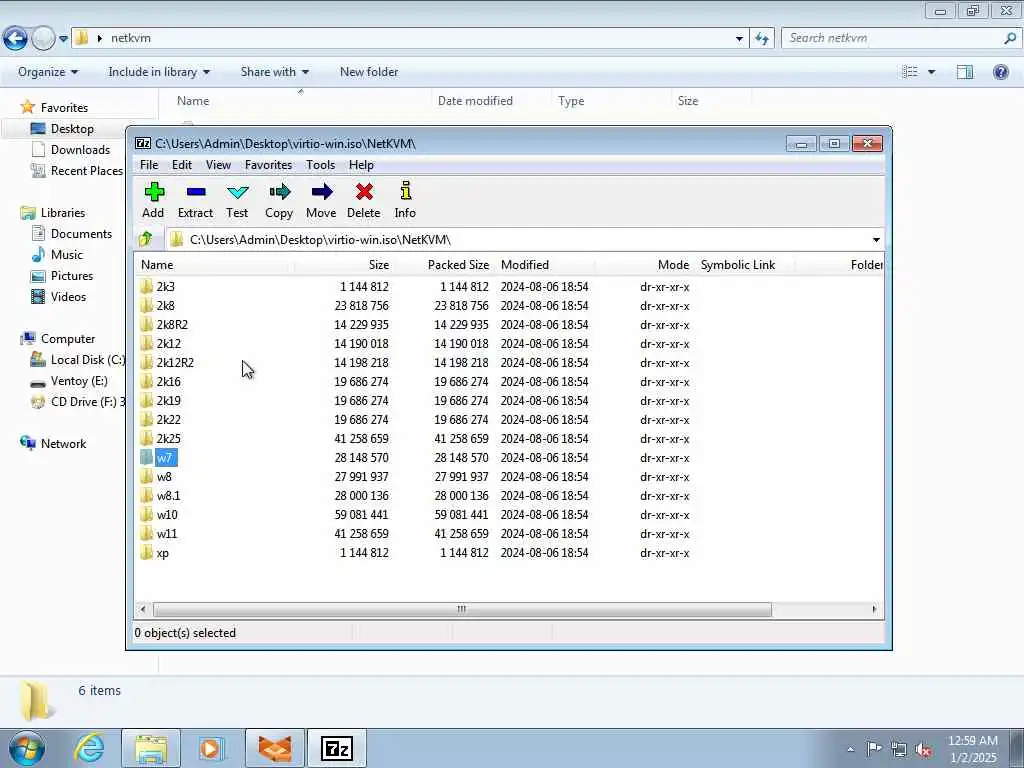Toggle the Explorer preview pane
1024x768 pixels.
965,72
